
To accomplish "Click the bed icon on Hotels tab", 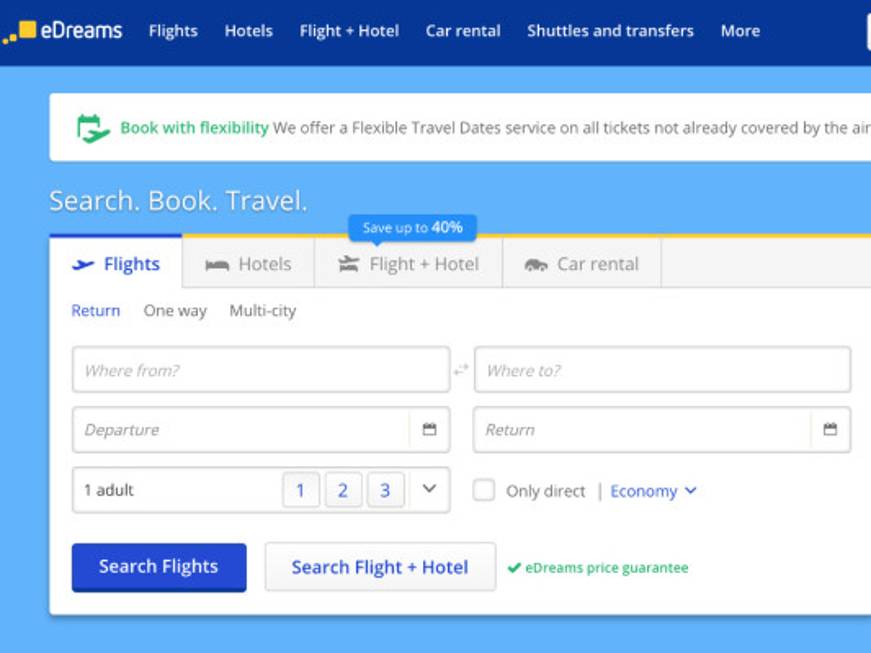I will point(217,265).
